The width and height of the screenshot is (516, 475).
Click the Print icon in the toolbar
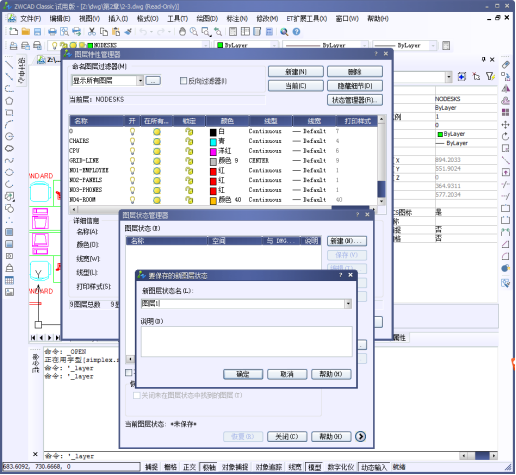click(x=52, y=32)
